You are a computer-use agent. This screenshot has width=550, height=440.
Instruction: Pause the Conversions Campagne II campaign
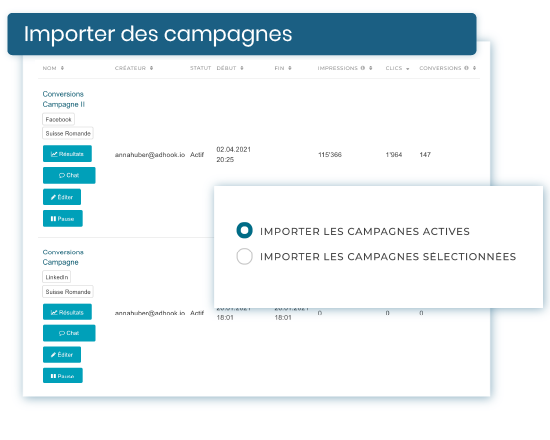point(63,218)
